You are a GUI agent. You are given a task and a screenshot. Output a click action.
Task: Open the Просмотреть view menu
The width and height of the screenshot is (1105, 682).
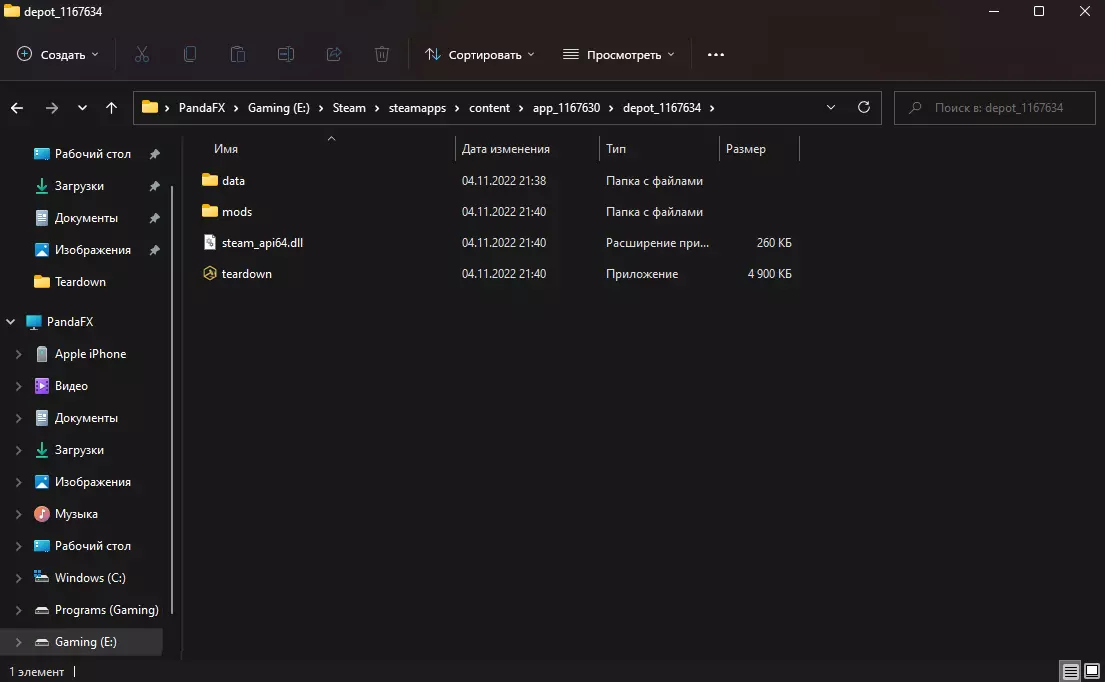click(618, 54)
